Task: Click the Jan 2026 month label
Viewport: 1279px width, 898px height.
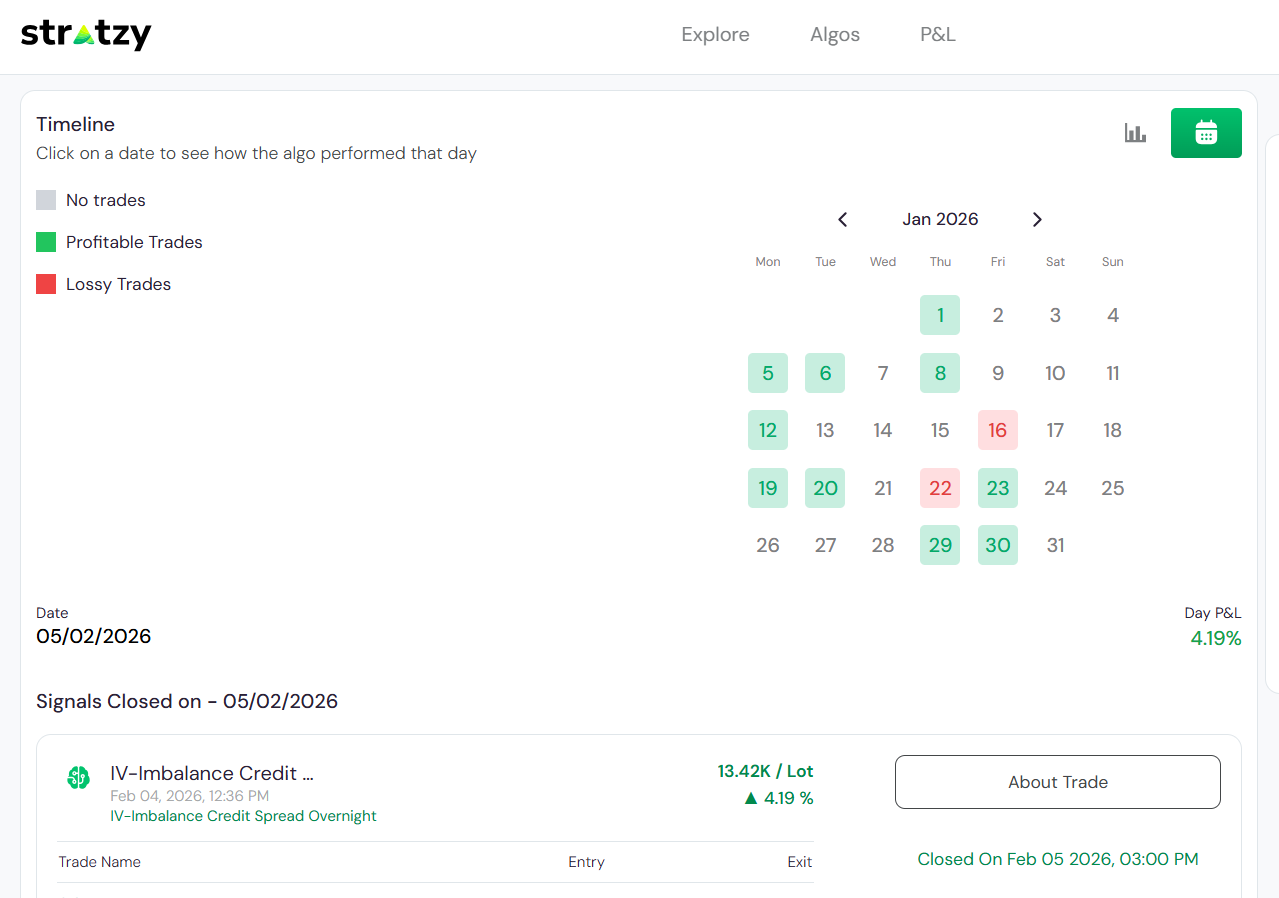Action: [940, 219]
